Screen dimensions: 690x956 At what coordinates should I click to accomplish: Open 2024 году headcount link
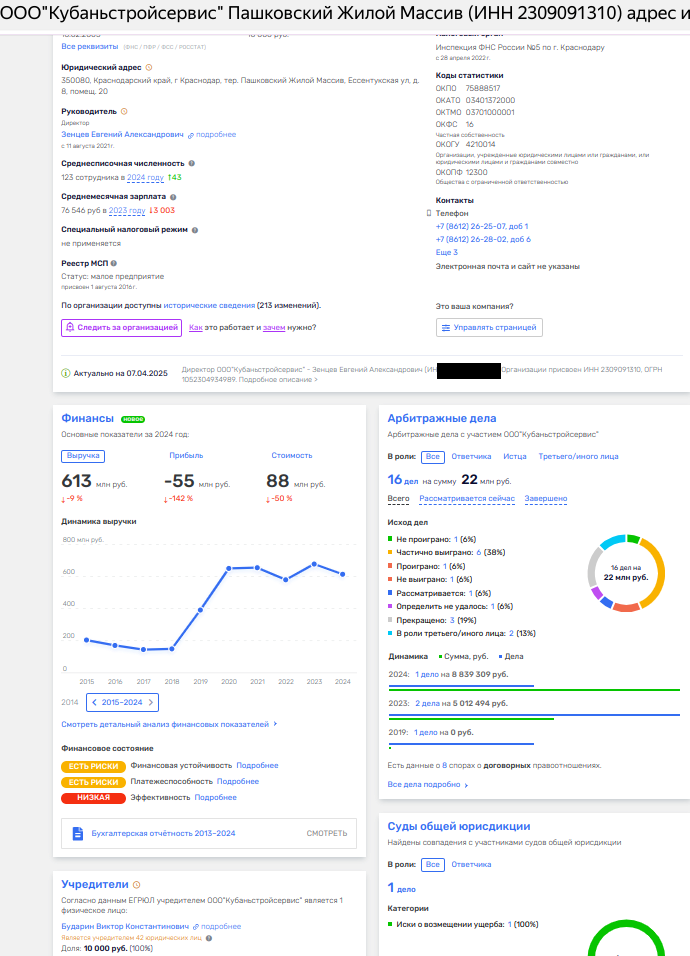point(146,178)
